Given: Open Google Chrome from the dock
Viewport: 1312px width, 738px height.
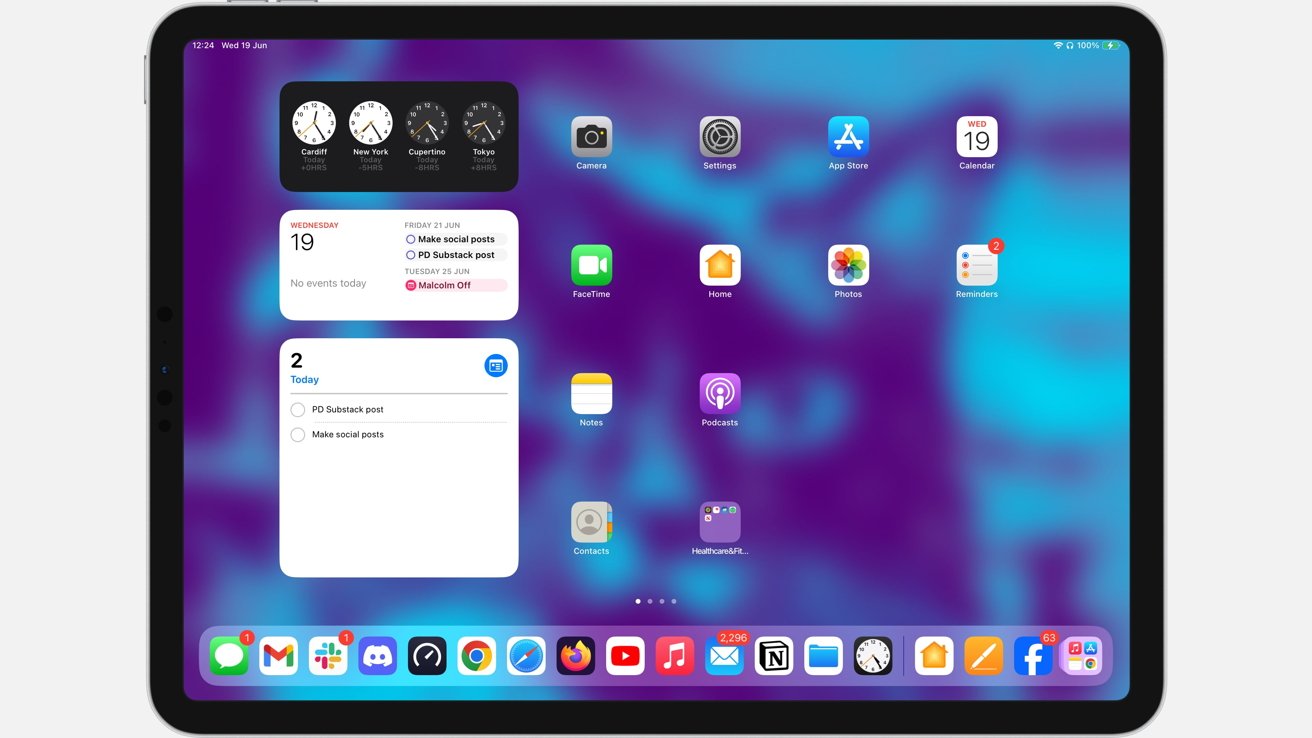Looking at the screenshot, I should [x=477, y=656].
